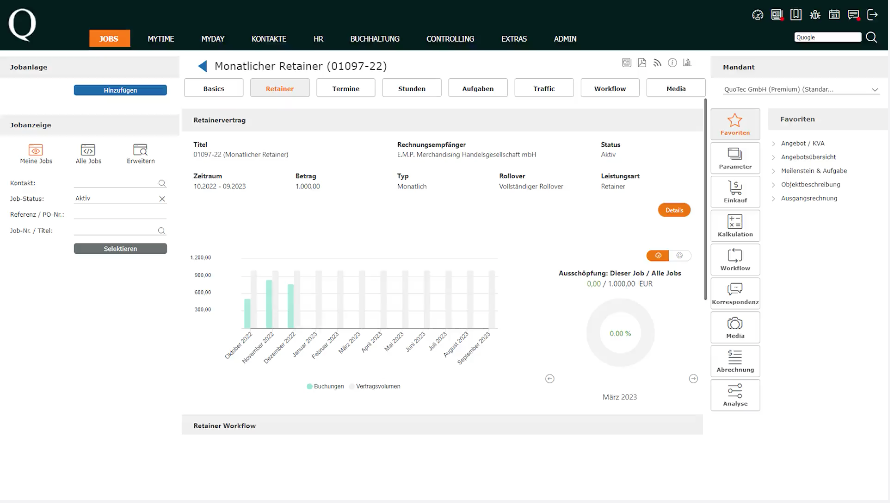Click the logout icon at top right

[872, 15]
